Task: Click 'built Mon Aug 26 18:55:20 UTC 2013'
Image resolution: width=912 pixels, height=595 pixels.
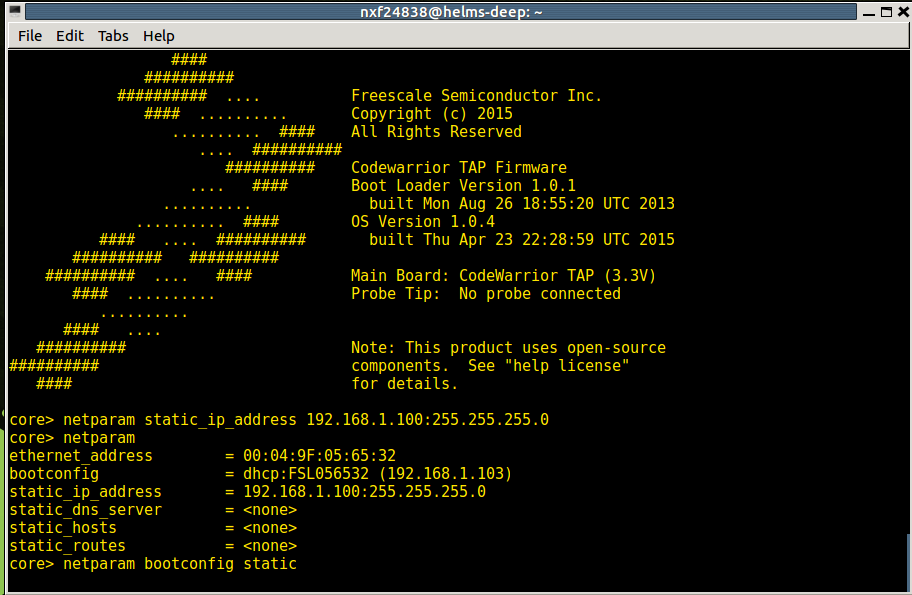Action: [522, 204]
